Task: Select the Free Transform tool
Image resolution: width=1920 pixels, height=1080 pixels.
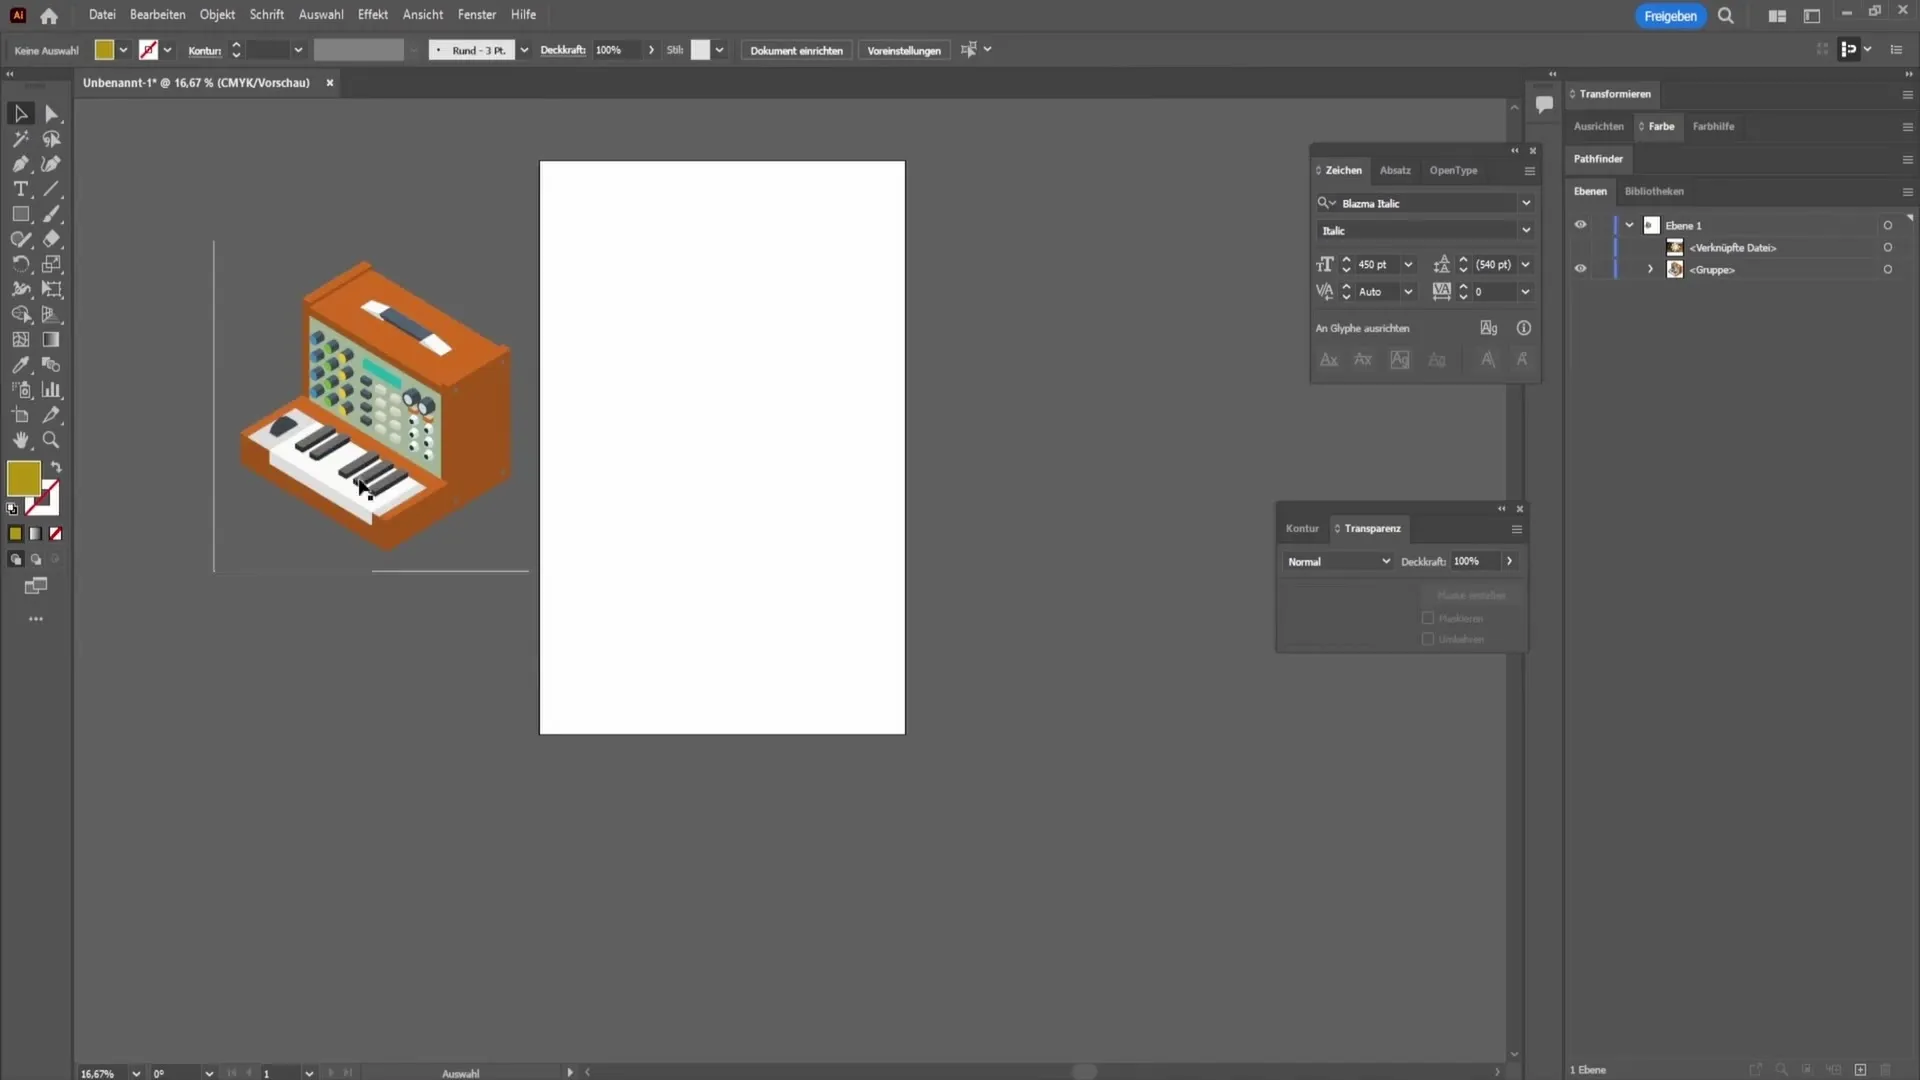Action: click(x=52, y=289)
